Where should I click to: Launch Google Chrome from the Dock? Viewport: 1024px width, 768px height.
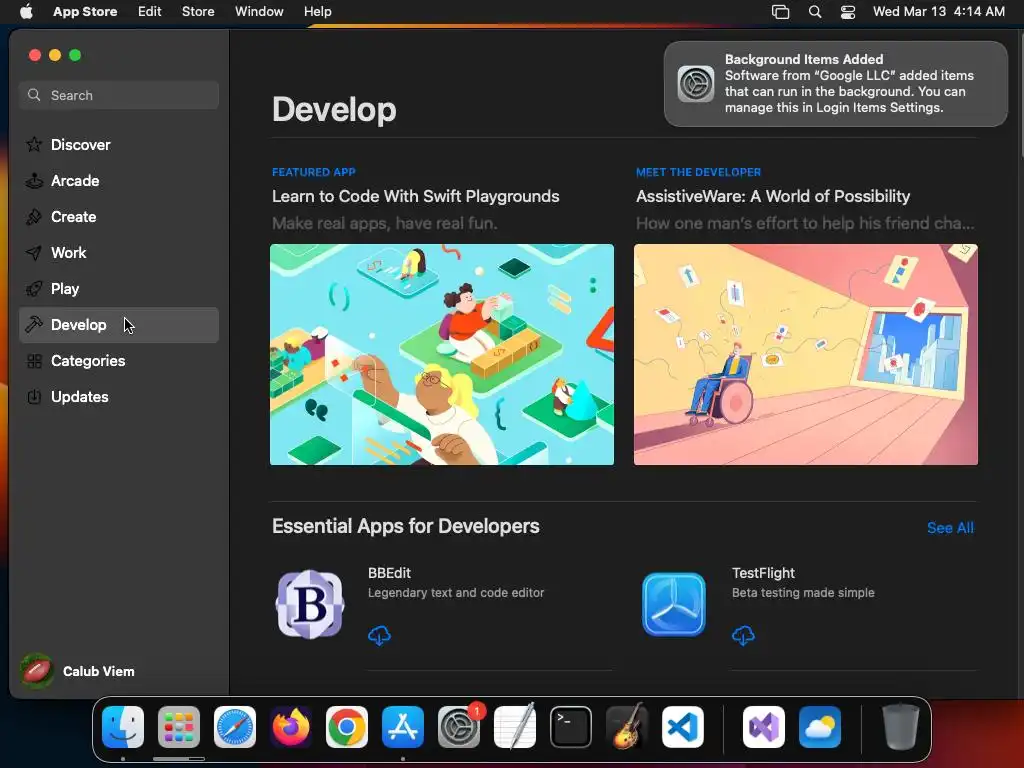click(347, 727)
